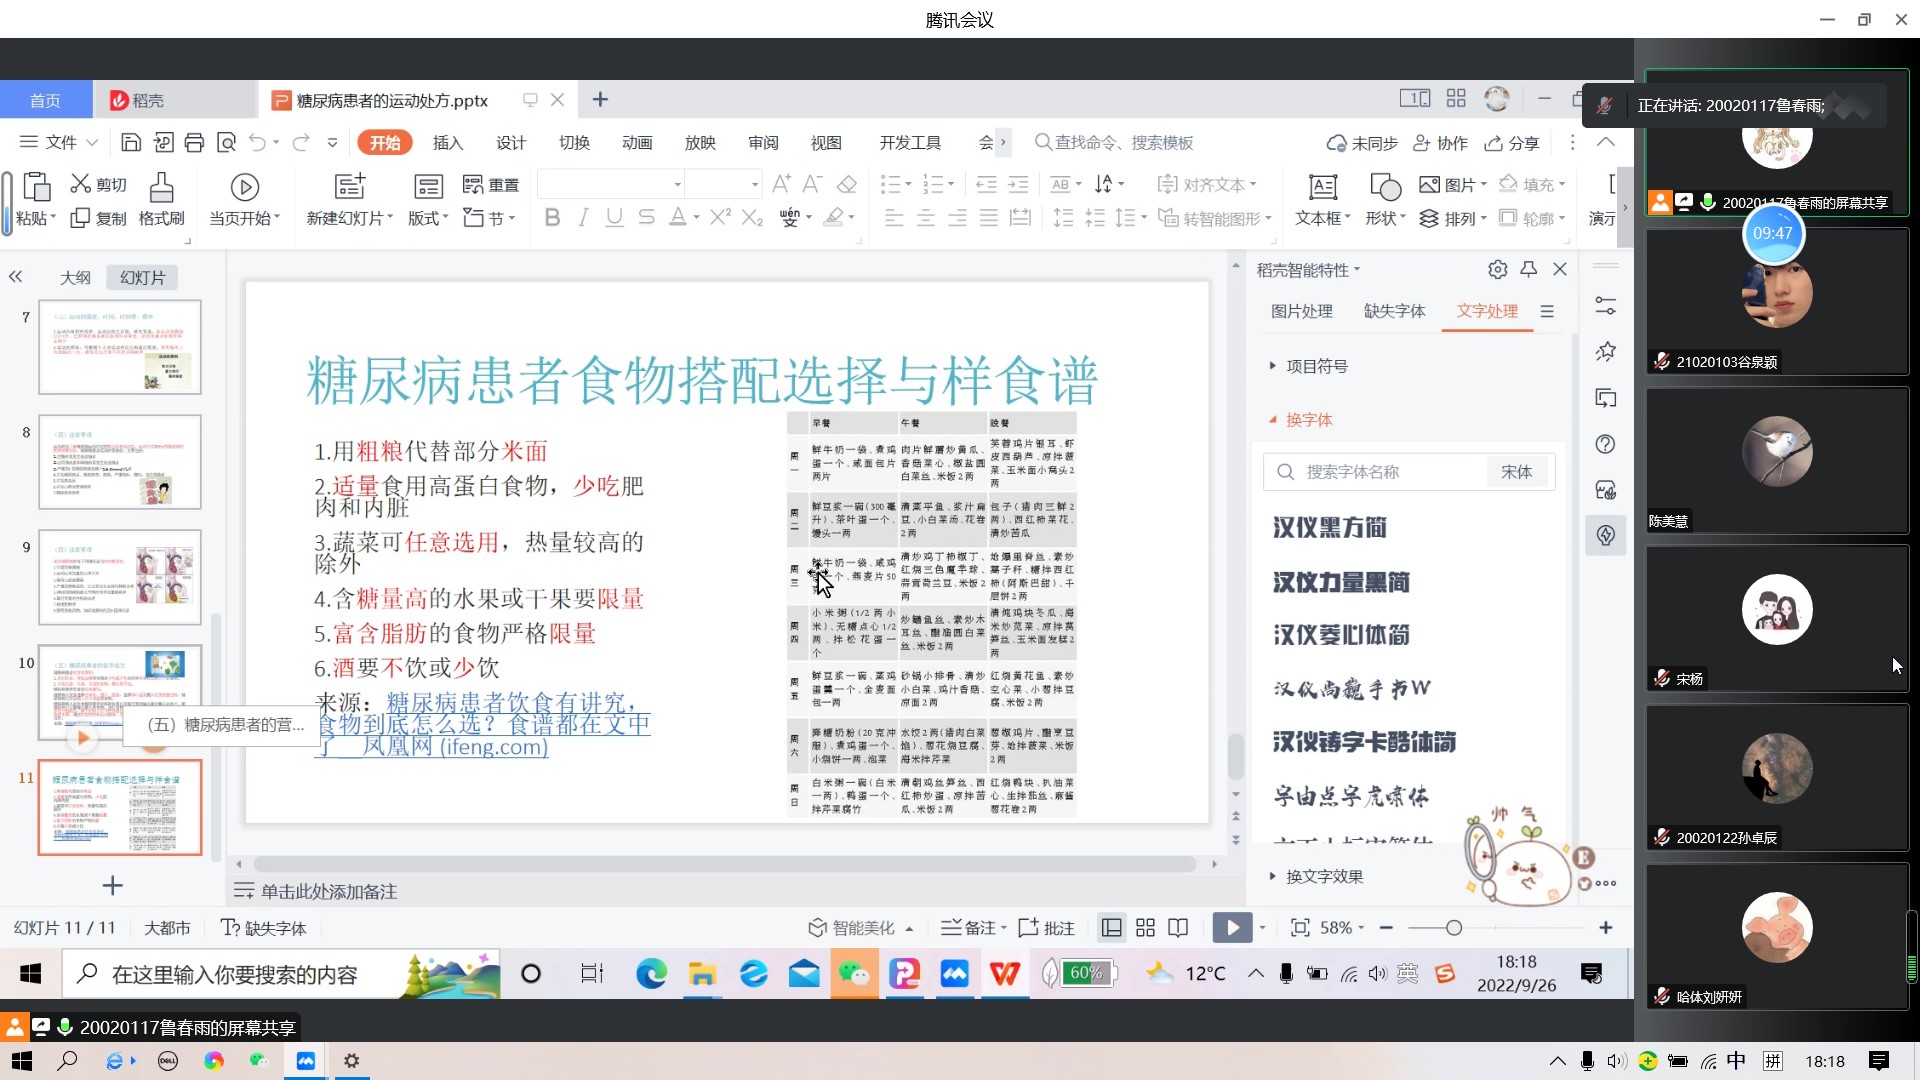Click the Text Box (文本框) icon
Image resolution: width=1920 pixels, height=1080 pixels.
click(x=1323, y=187)
